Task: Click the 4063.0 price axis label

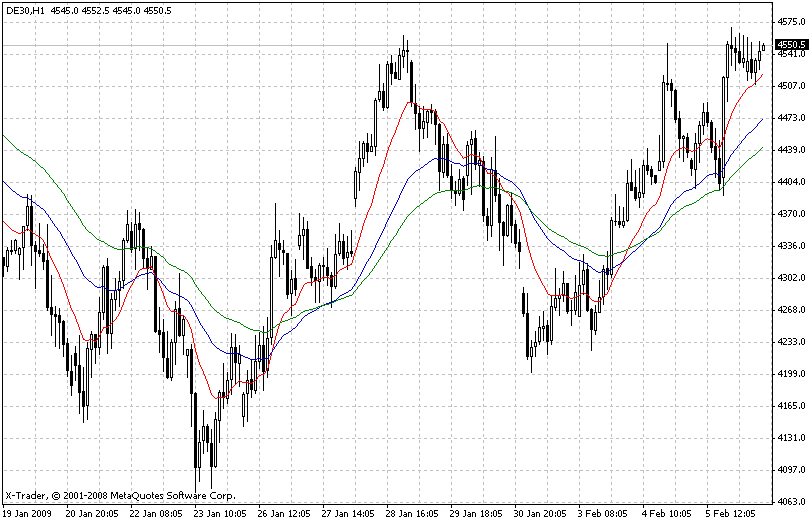Action: (x=791, y=501)
